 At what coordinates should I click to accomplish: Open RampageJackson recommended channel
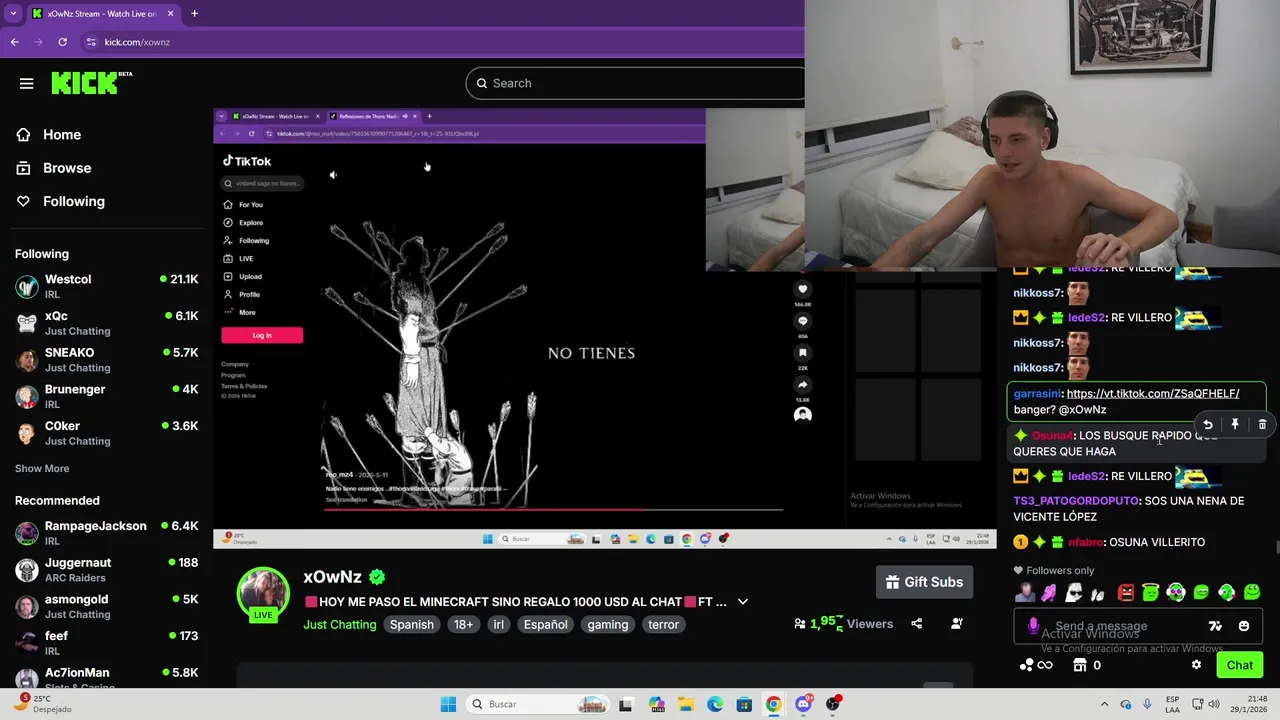107,533
